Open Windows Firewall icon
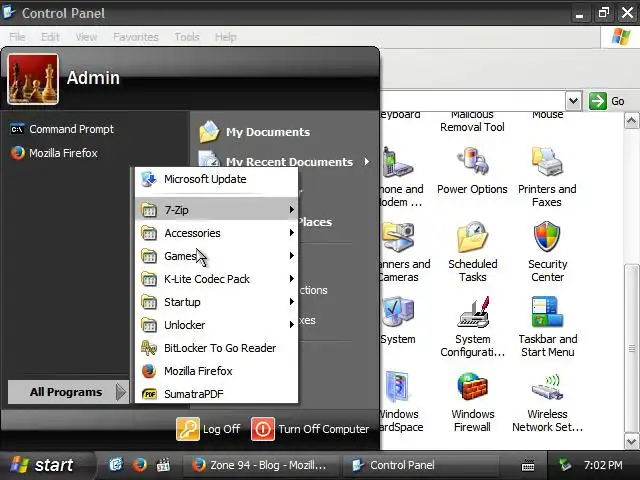 click(x=473, y=402)
